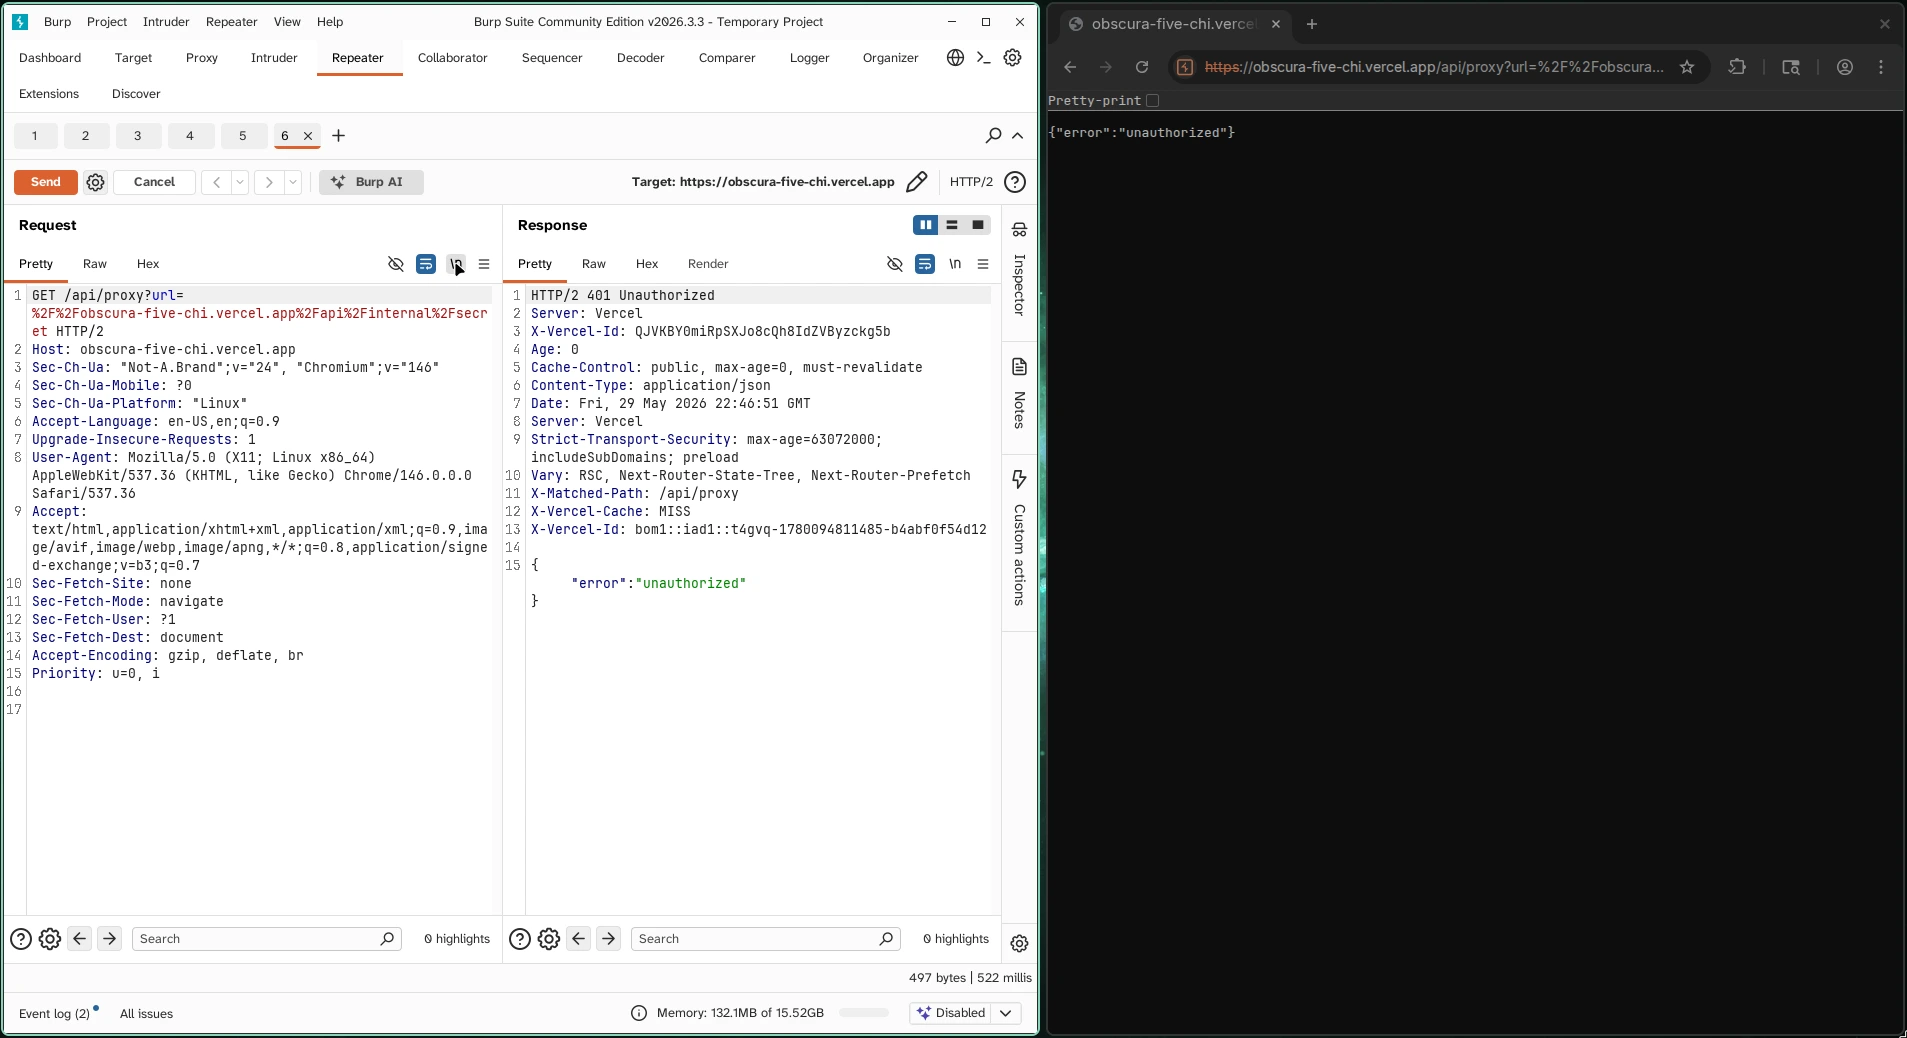The height and width of the screenshot is (1038, 1907).
Task: Select top-bottom layout view
Action: coord(952,225)
